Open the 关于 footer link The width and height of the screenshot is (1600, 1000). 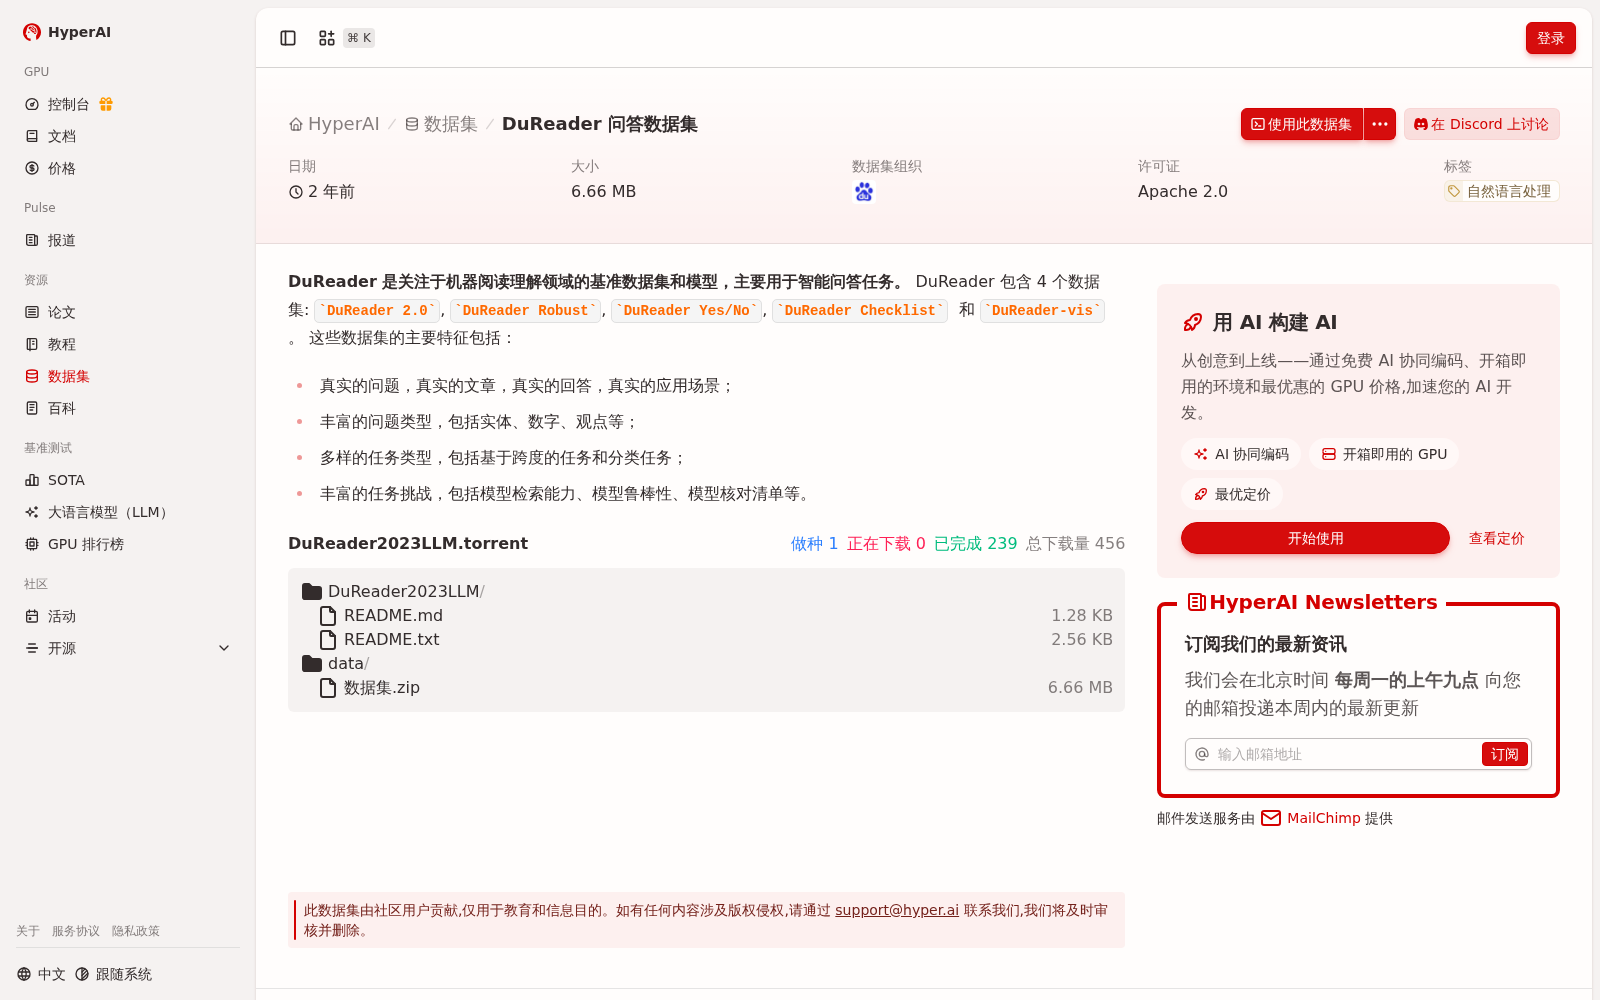[28, 931]
